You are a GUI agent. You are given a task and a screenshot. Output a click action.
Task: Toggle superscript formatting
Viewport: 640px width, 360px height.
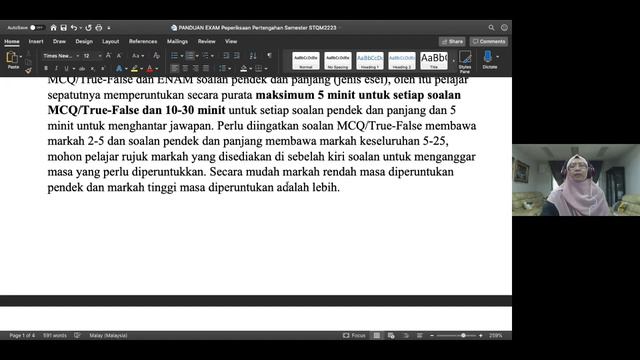click(x=103, y=69)
